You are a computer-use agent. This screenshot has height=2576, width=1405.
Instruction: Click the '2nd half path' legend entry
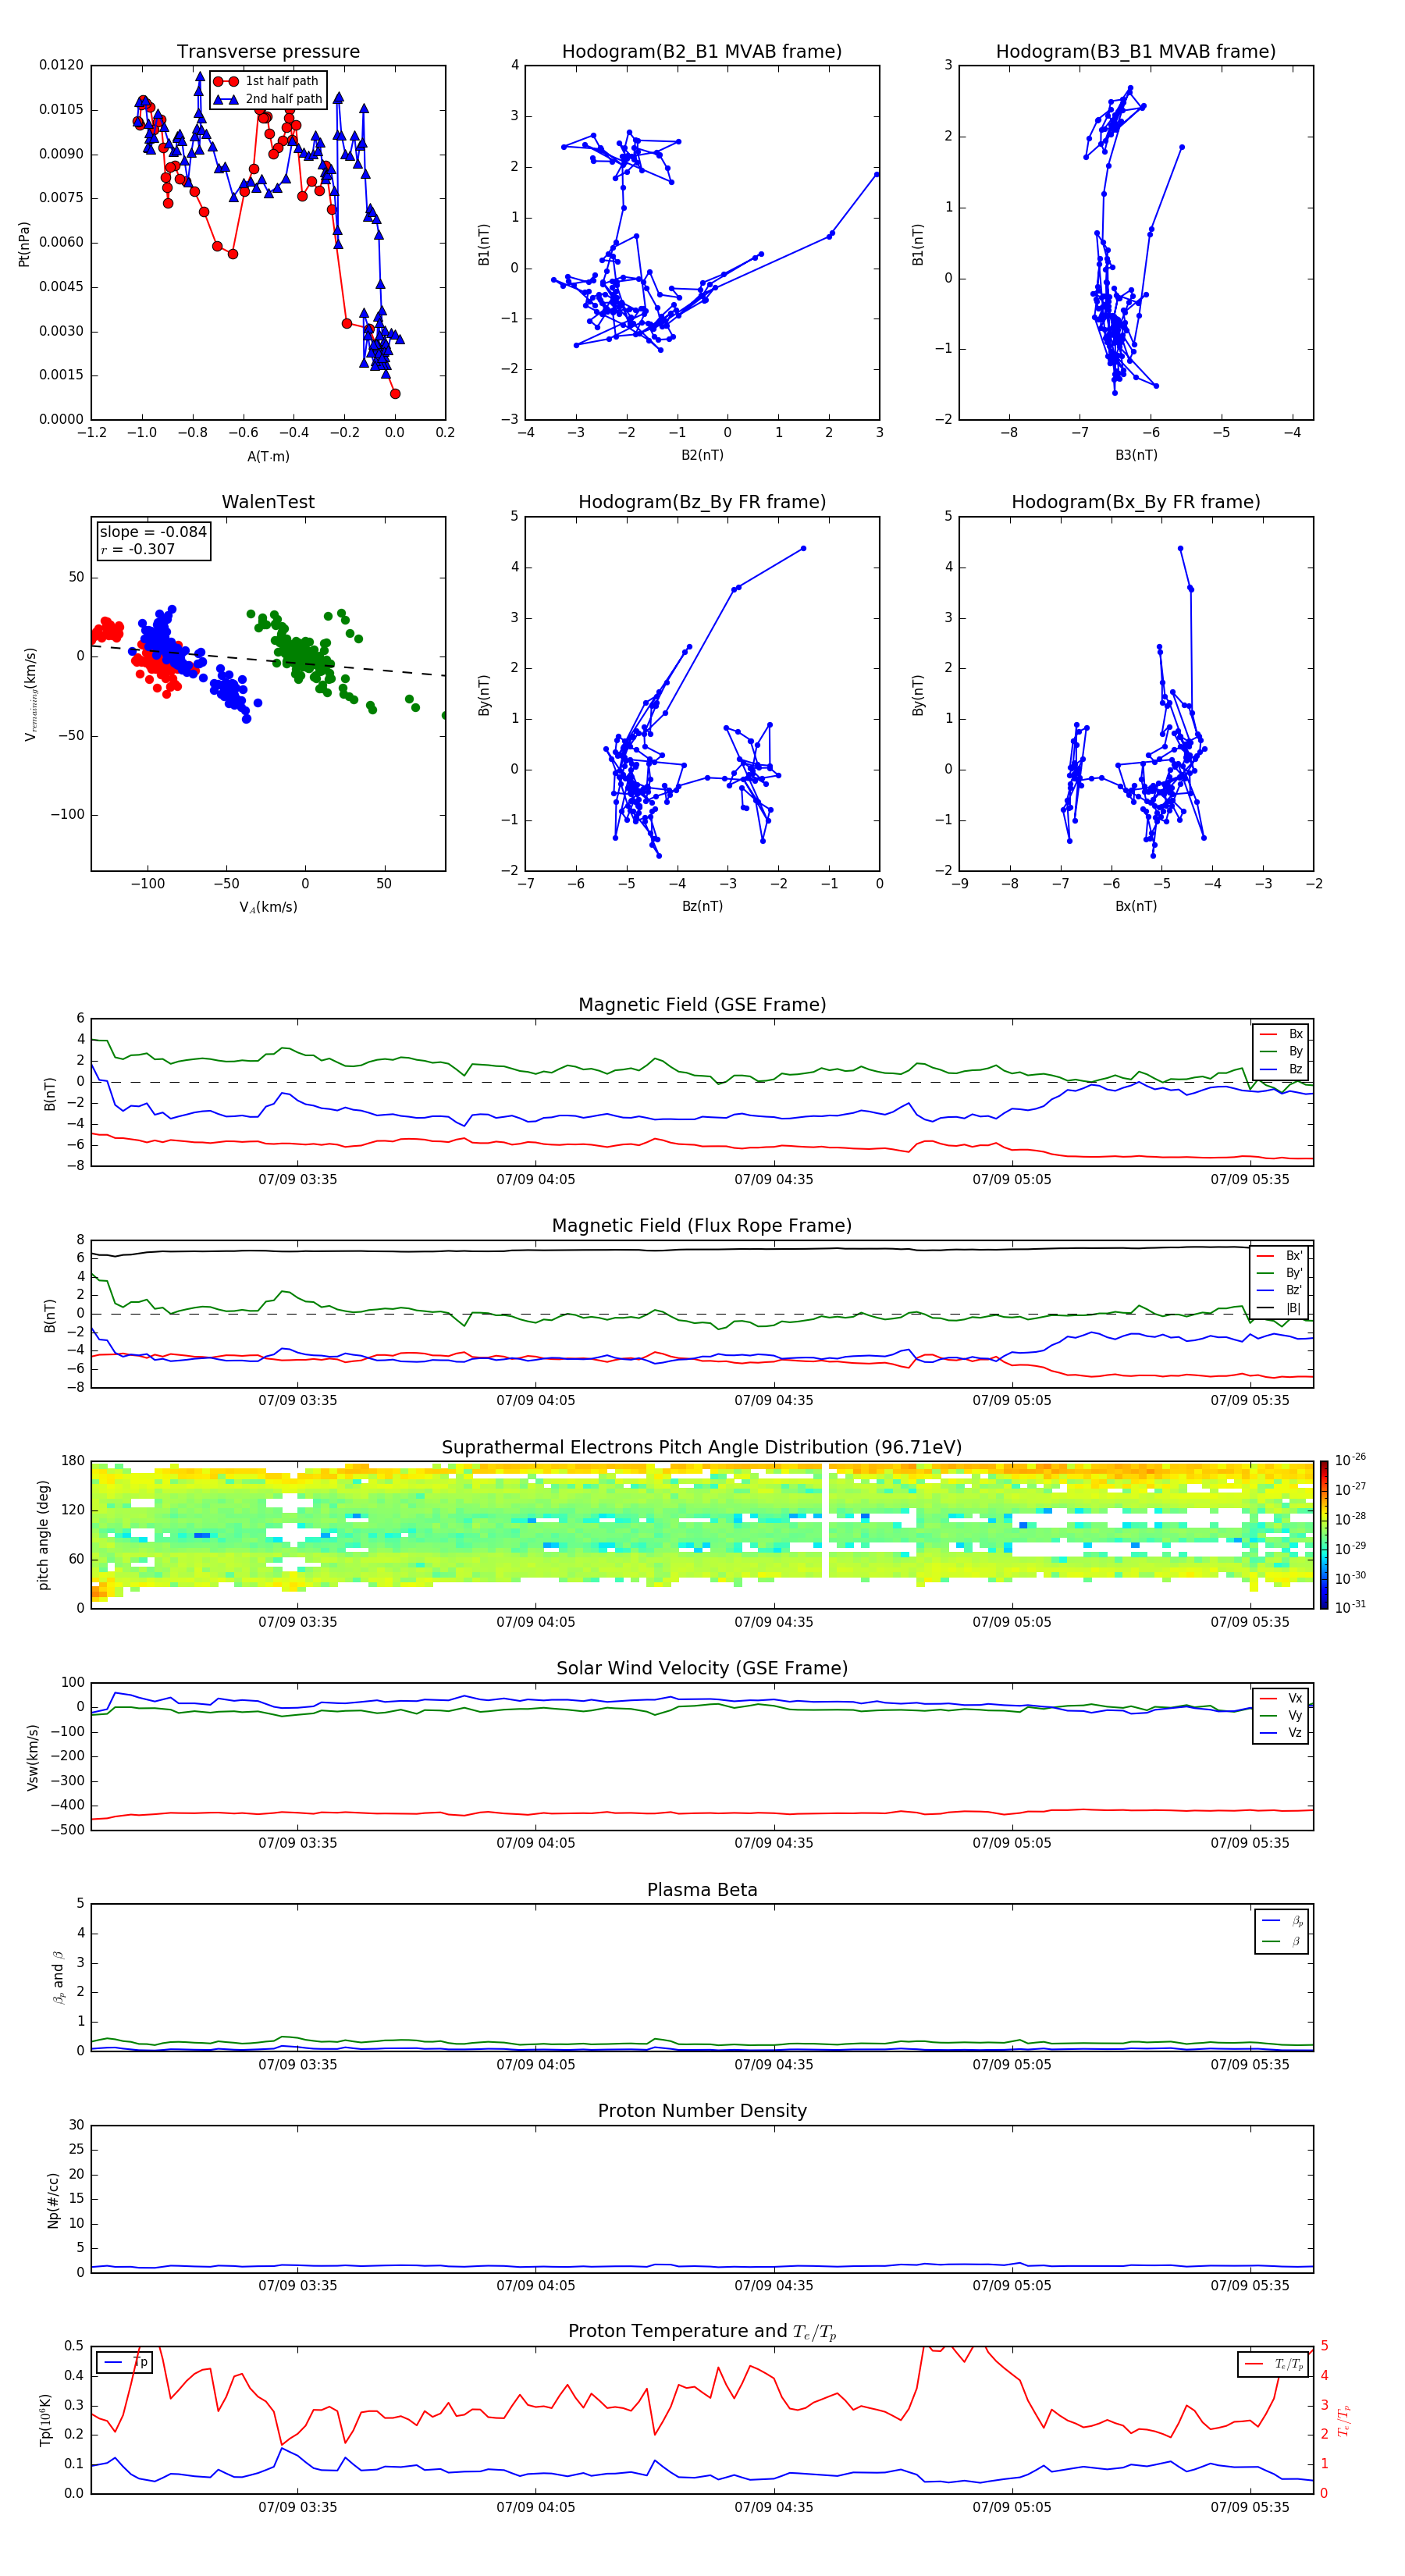coord(269,99)
